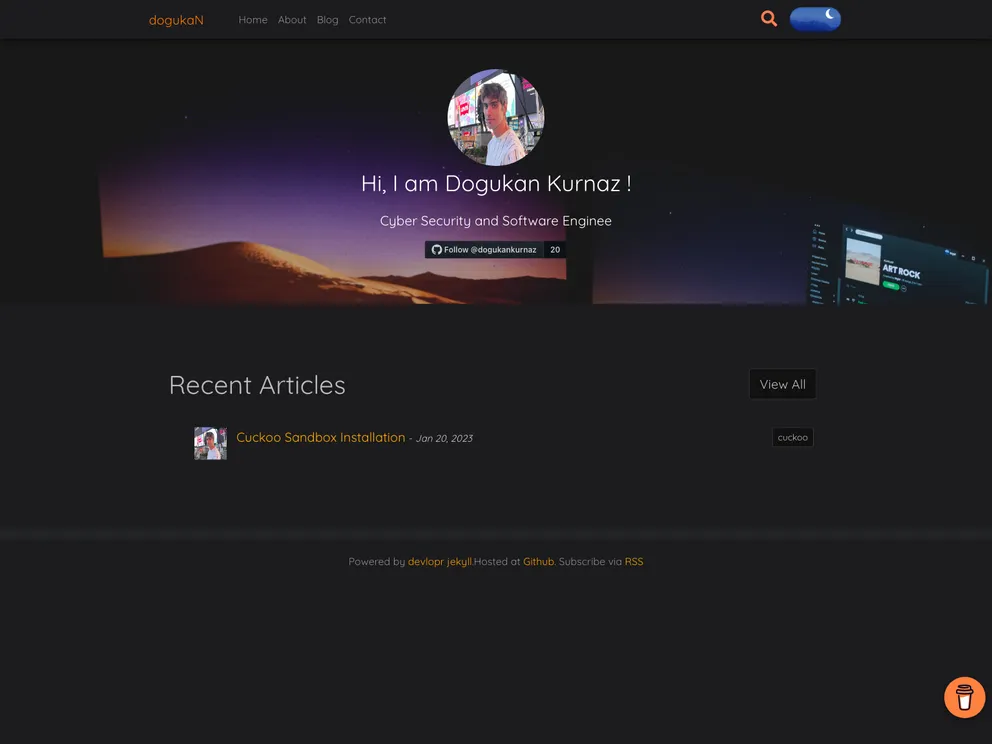Image resolution: width=992 pixels, height=744 pixels.
Task: Open the Cuckoo Sandbox Installation article
Action: (x=320, y=438)
